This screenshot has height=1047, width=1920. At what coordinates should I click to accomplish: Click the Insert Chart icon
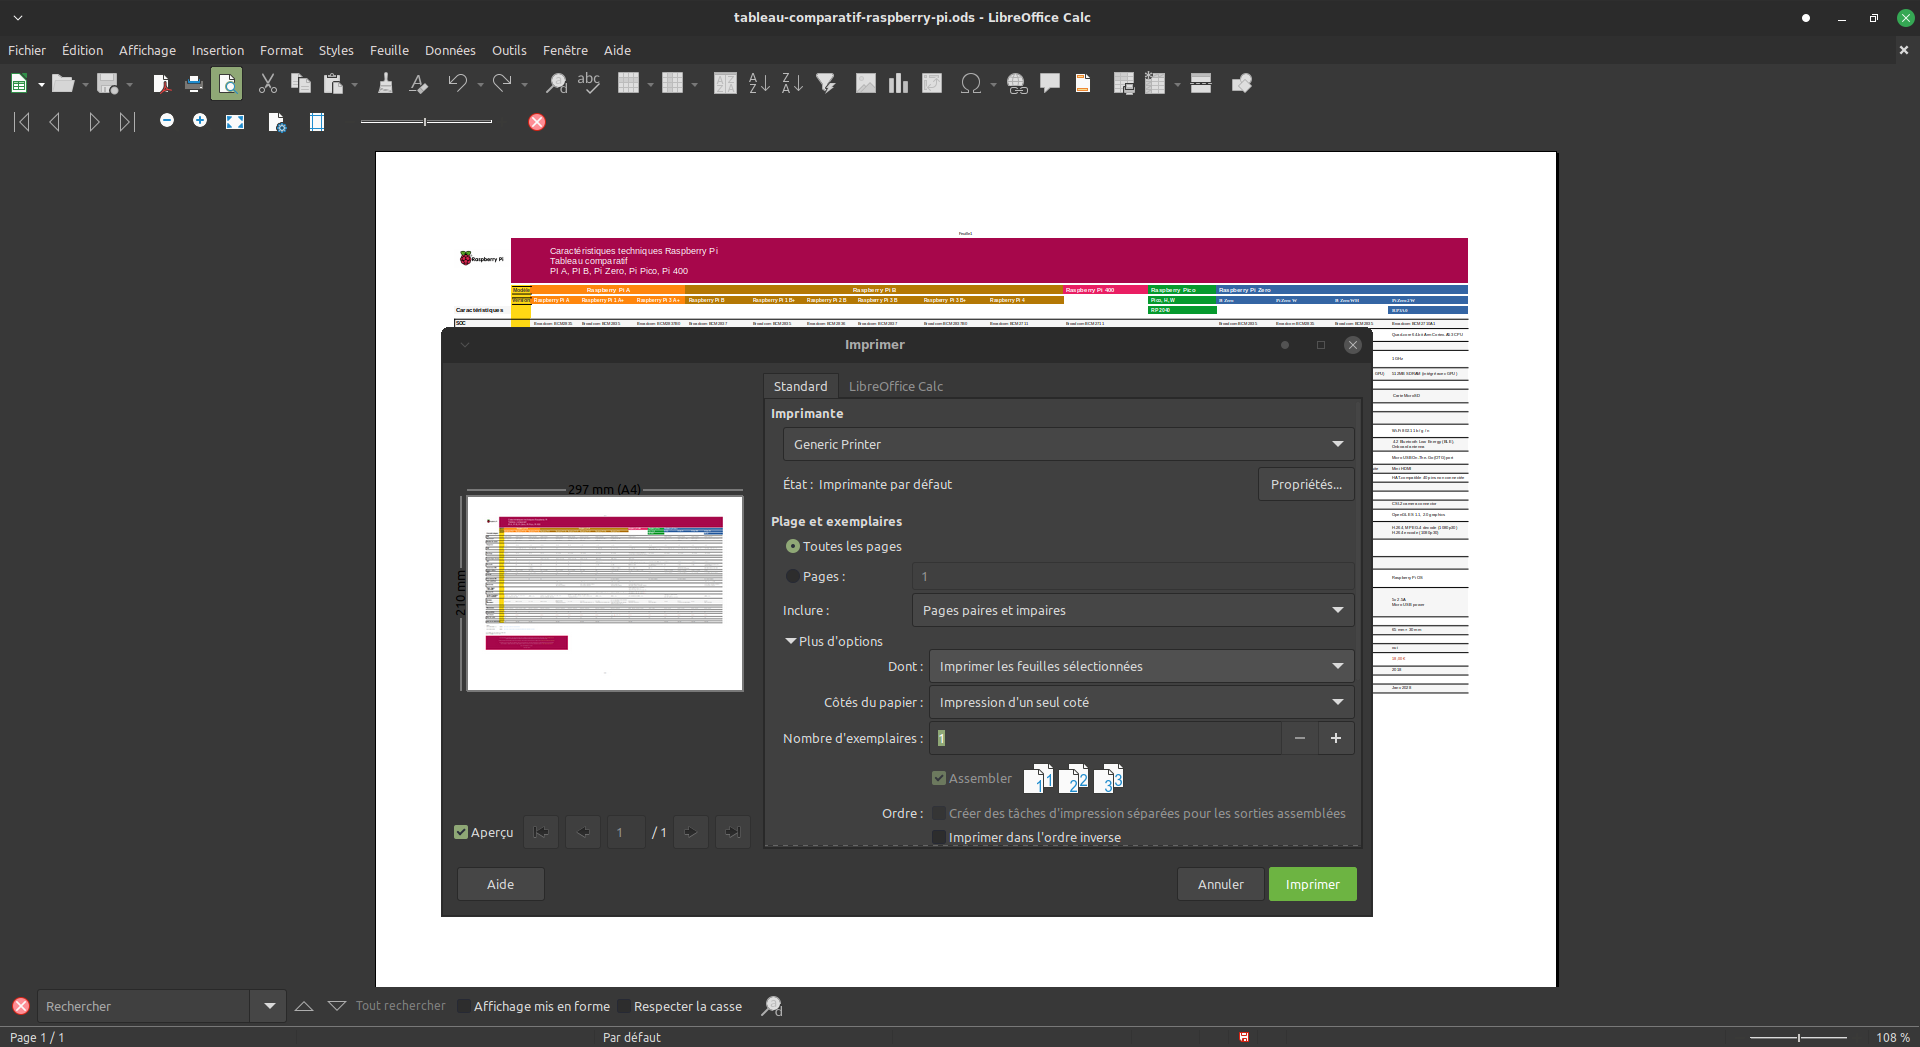898,84
